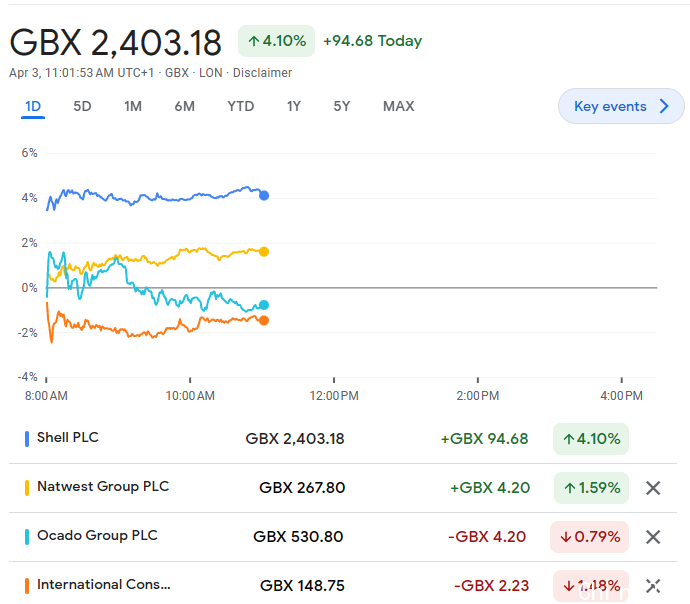Click Natwest 1.59% gain badge
This screenshot has width=690, height=604.
tap(591, 488)
